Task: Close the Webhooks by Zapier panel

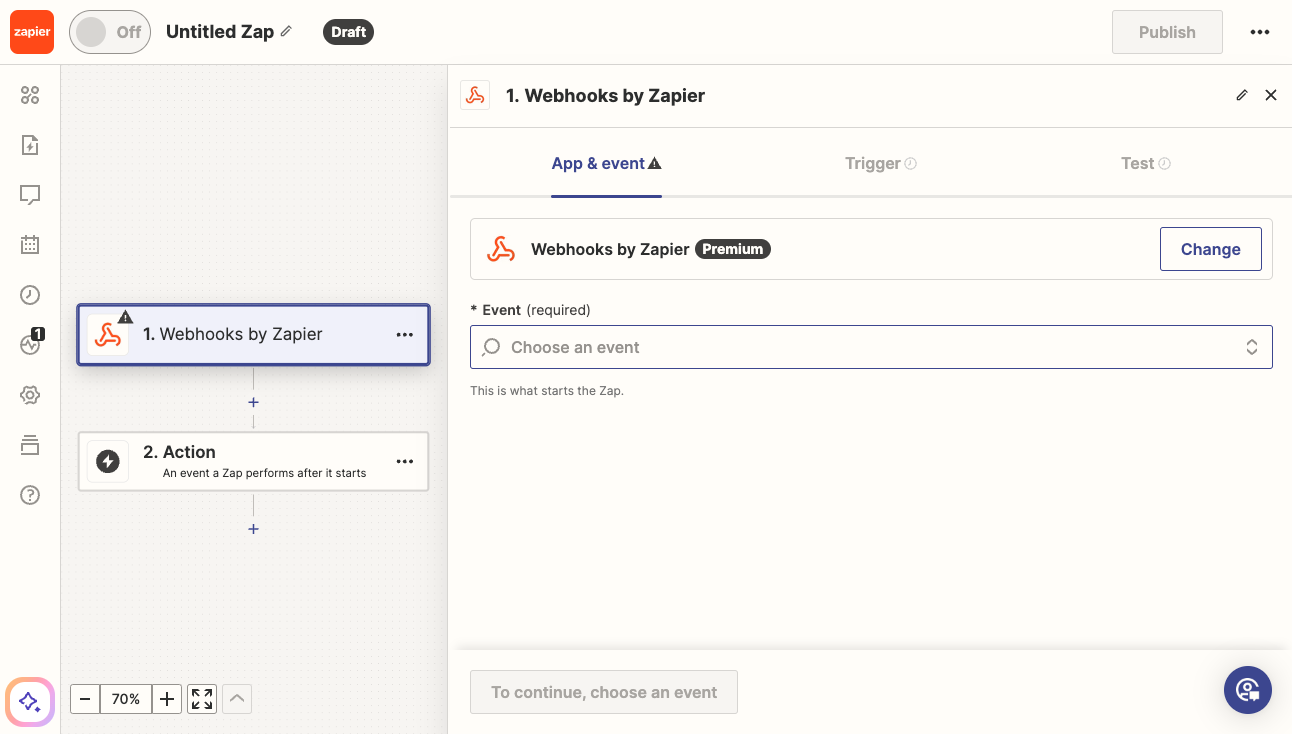Action: [x=1271, y=95]
